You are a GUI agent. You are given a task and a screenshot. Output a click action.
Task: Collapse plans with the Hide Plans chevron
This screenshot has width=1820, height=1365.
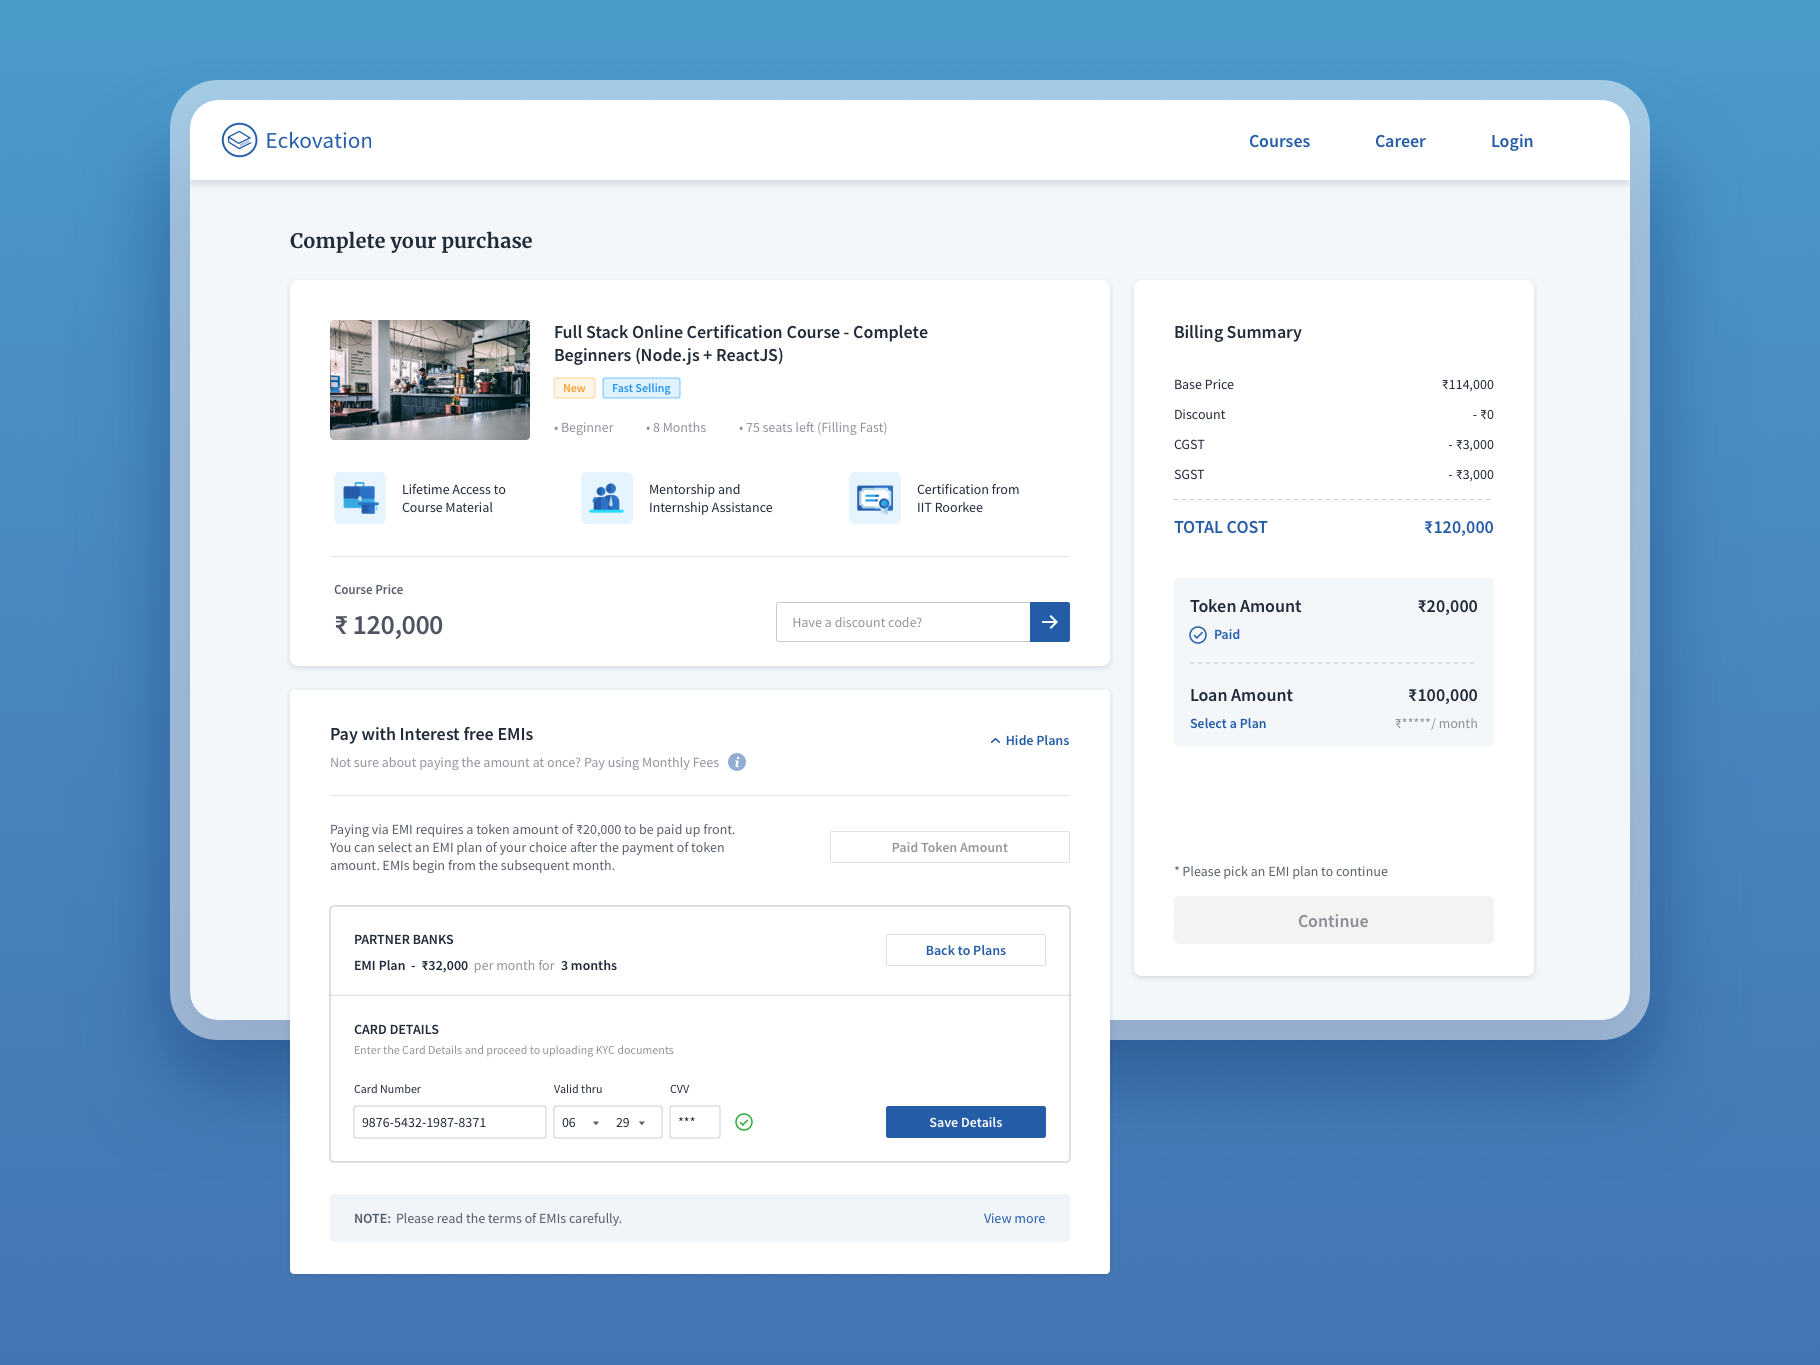[995, 741]
